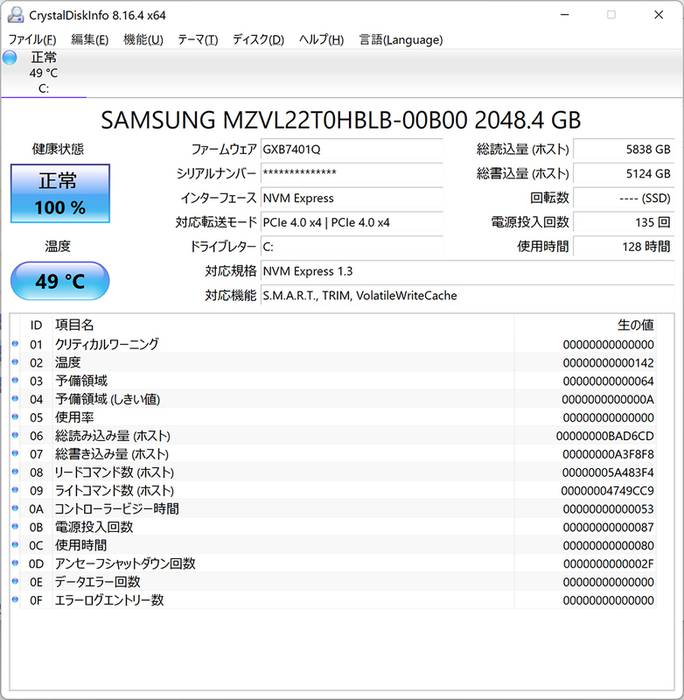The width and height of the screenshot is (684, 700).
Task: Click the firmware field GXB7401Q
Action: (x=352, y=150)
